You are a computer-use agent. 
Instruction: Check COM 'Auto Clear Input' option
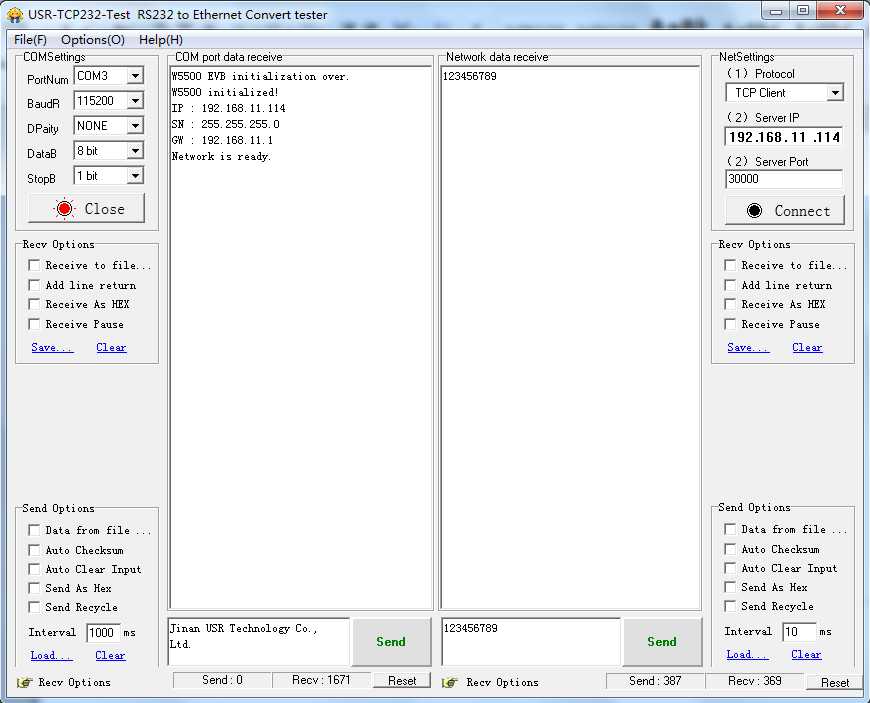[34, 569]
